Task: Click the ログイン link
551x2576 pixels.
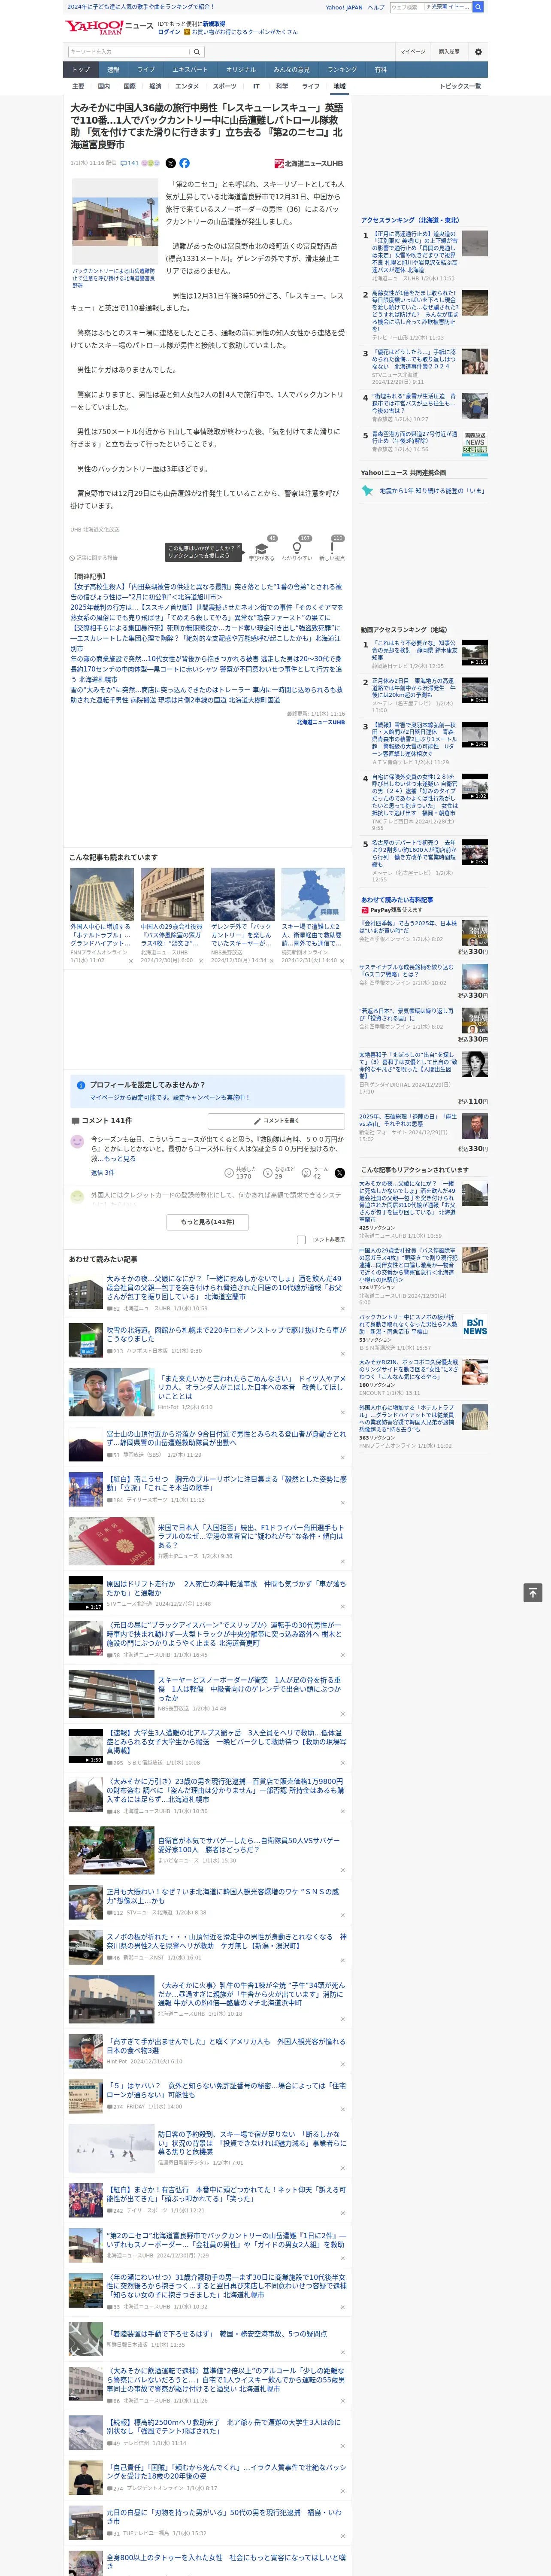Action: (169, 32)
